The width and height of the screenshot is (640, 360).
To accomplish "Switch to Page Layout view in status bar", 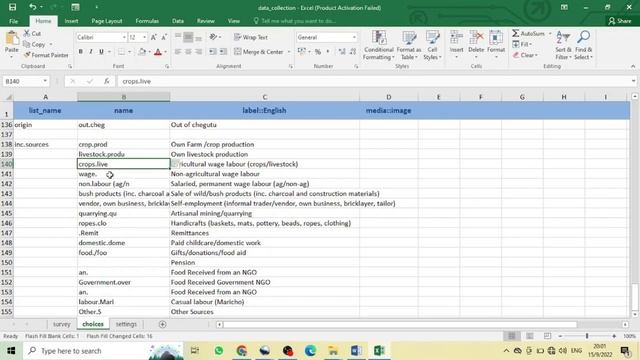I will 529,336.
